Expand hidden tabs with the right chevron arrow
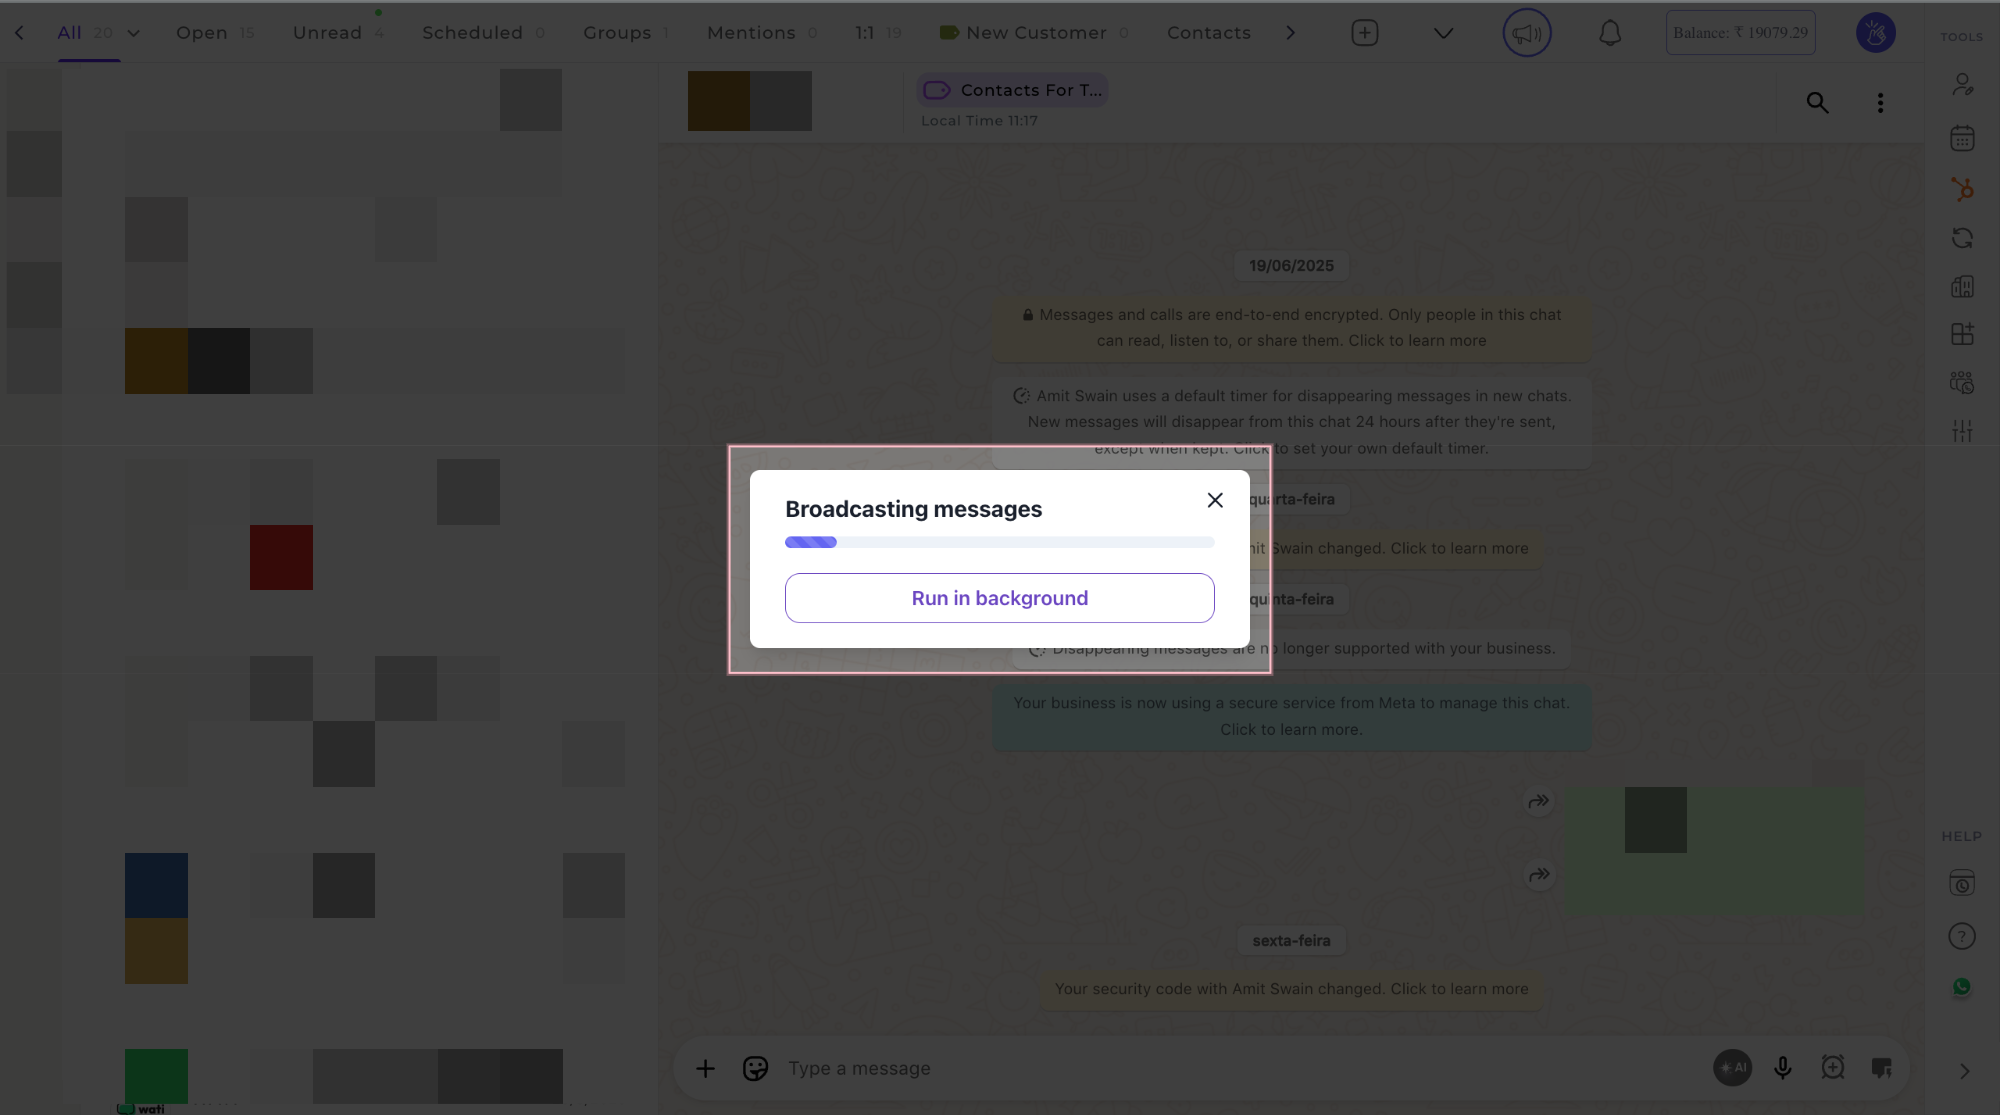The image size is (2000, 1115). (1290, 32)
